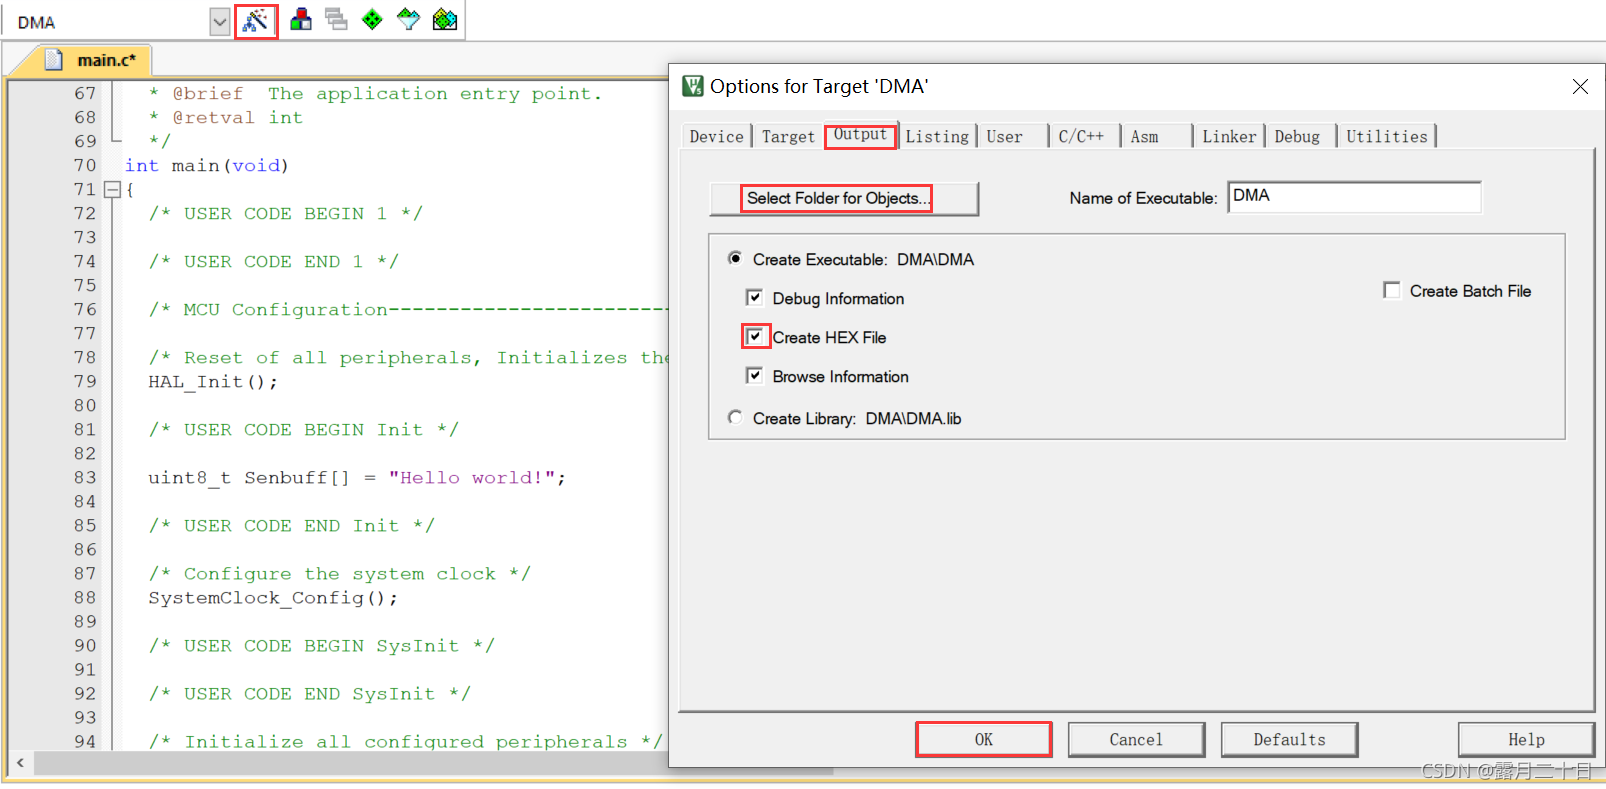Open the green diamond Manage Run-Time Environment icon
Screen dimensions: 1606x789
click(372, 19)
